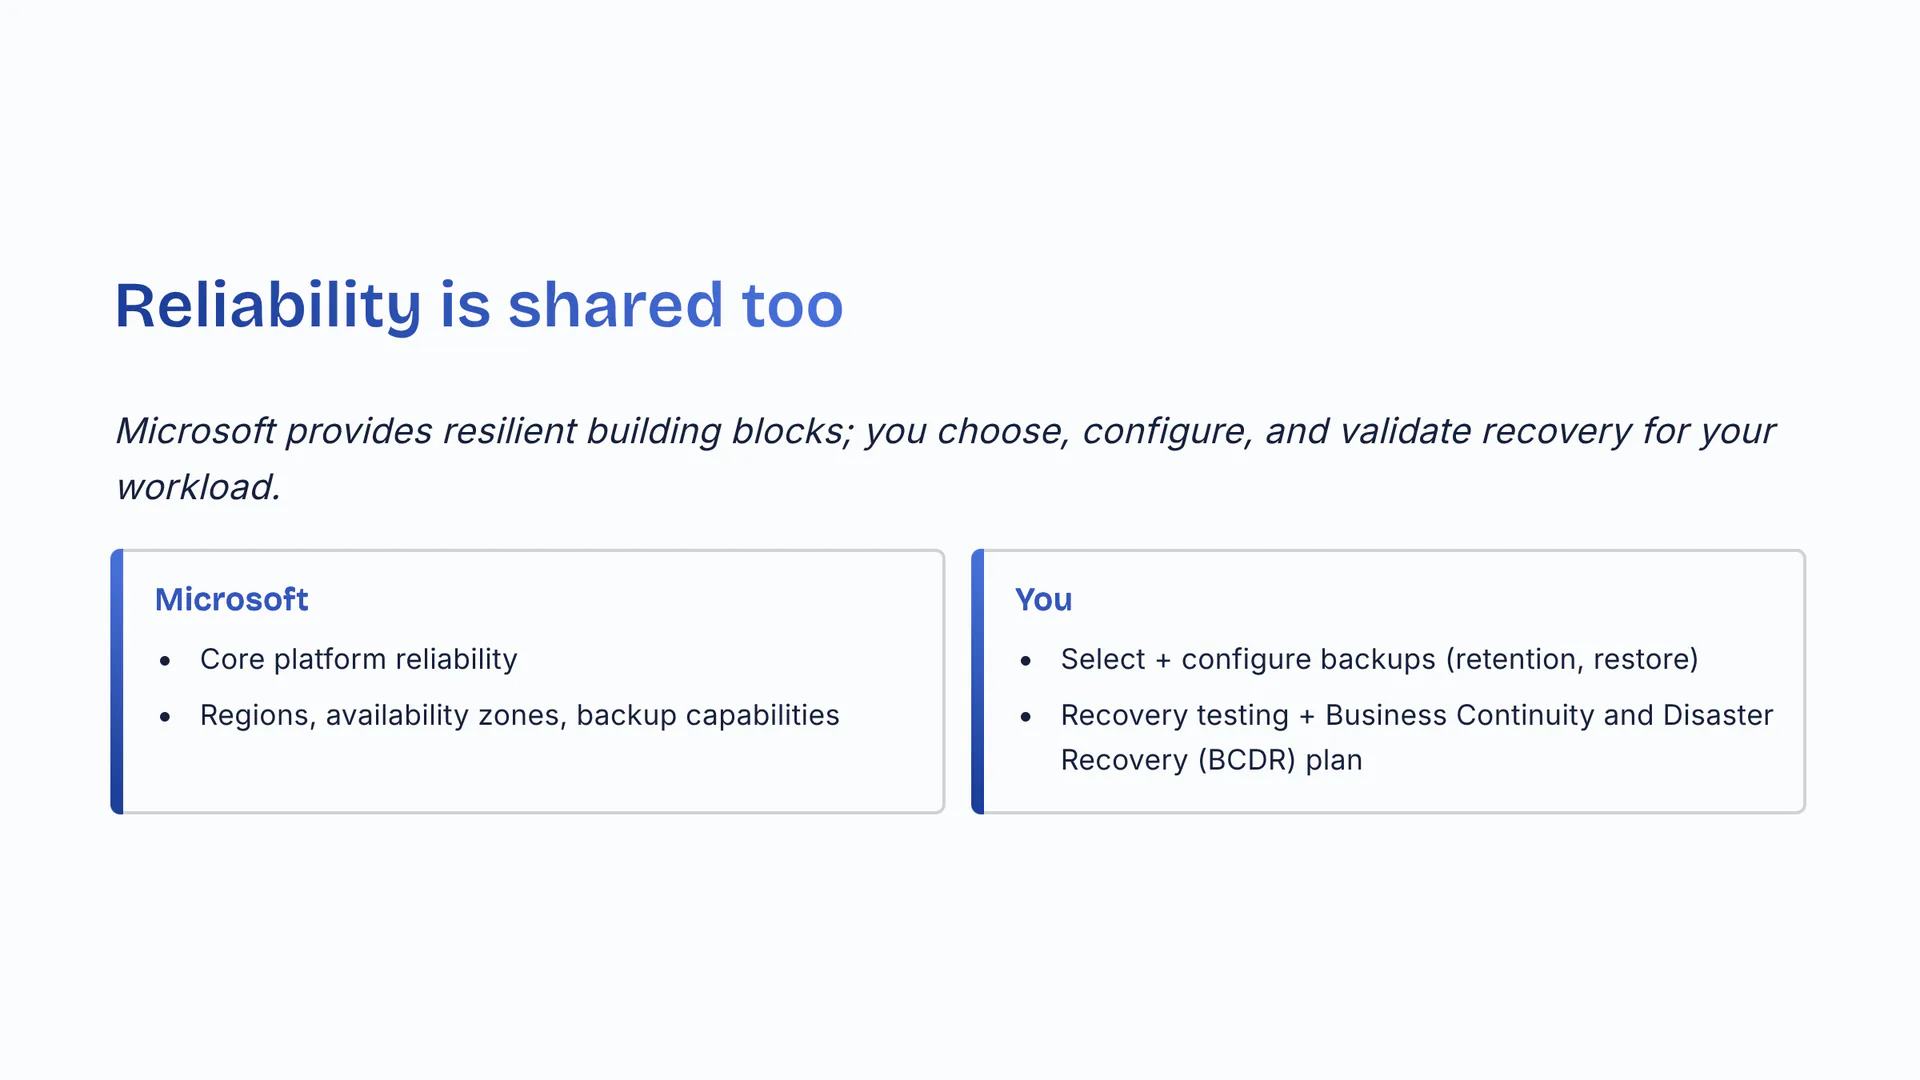This screenshot has width=1920, height=1080.
Task: Click the "You" card heading
Action: [1043, 599]
